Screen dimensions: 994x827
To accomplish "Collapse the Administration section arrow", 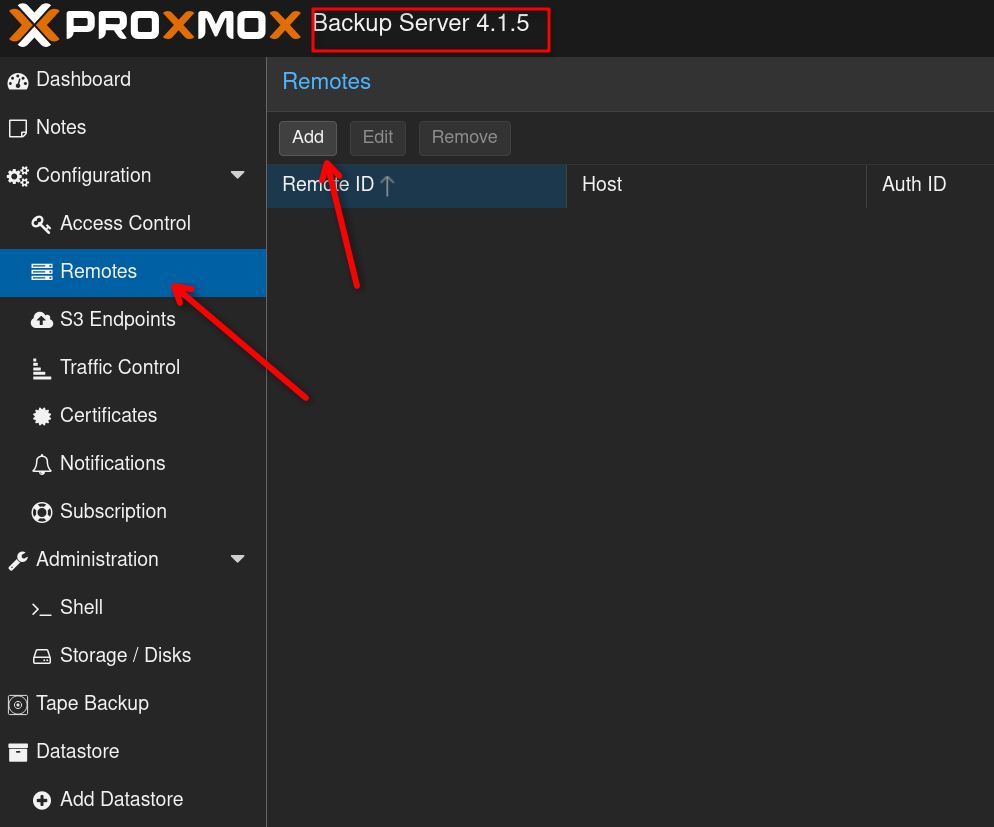I will pos(237,560).
